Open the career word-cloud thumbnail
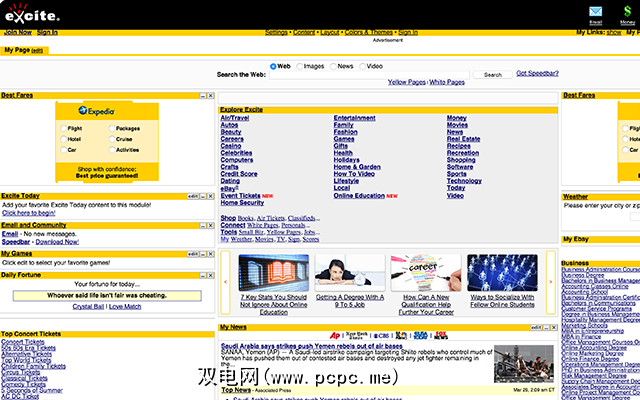The height and width of the screenshot is (400, 640). pyautogui.click(x=426, y=273)
